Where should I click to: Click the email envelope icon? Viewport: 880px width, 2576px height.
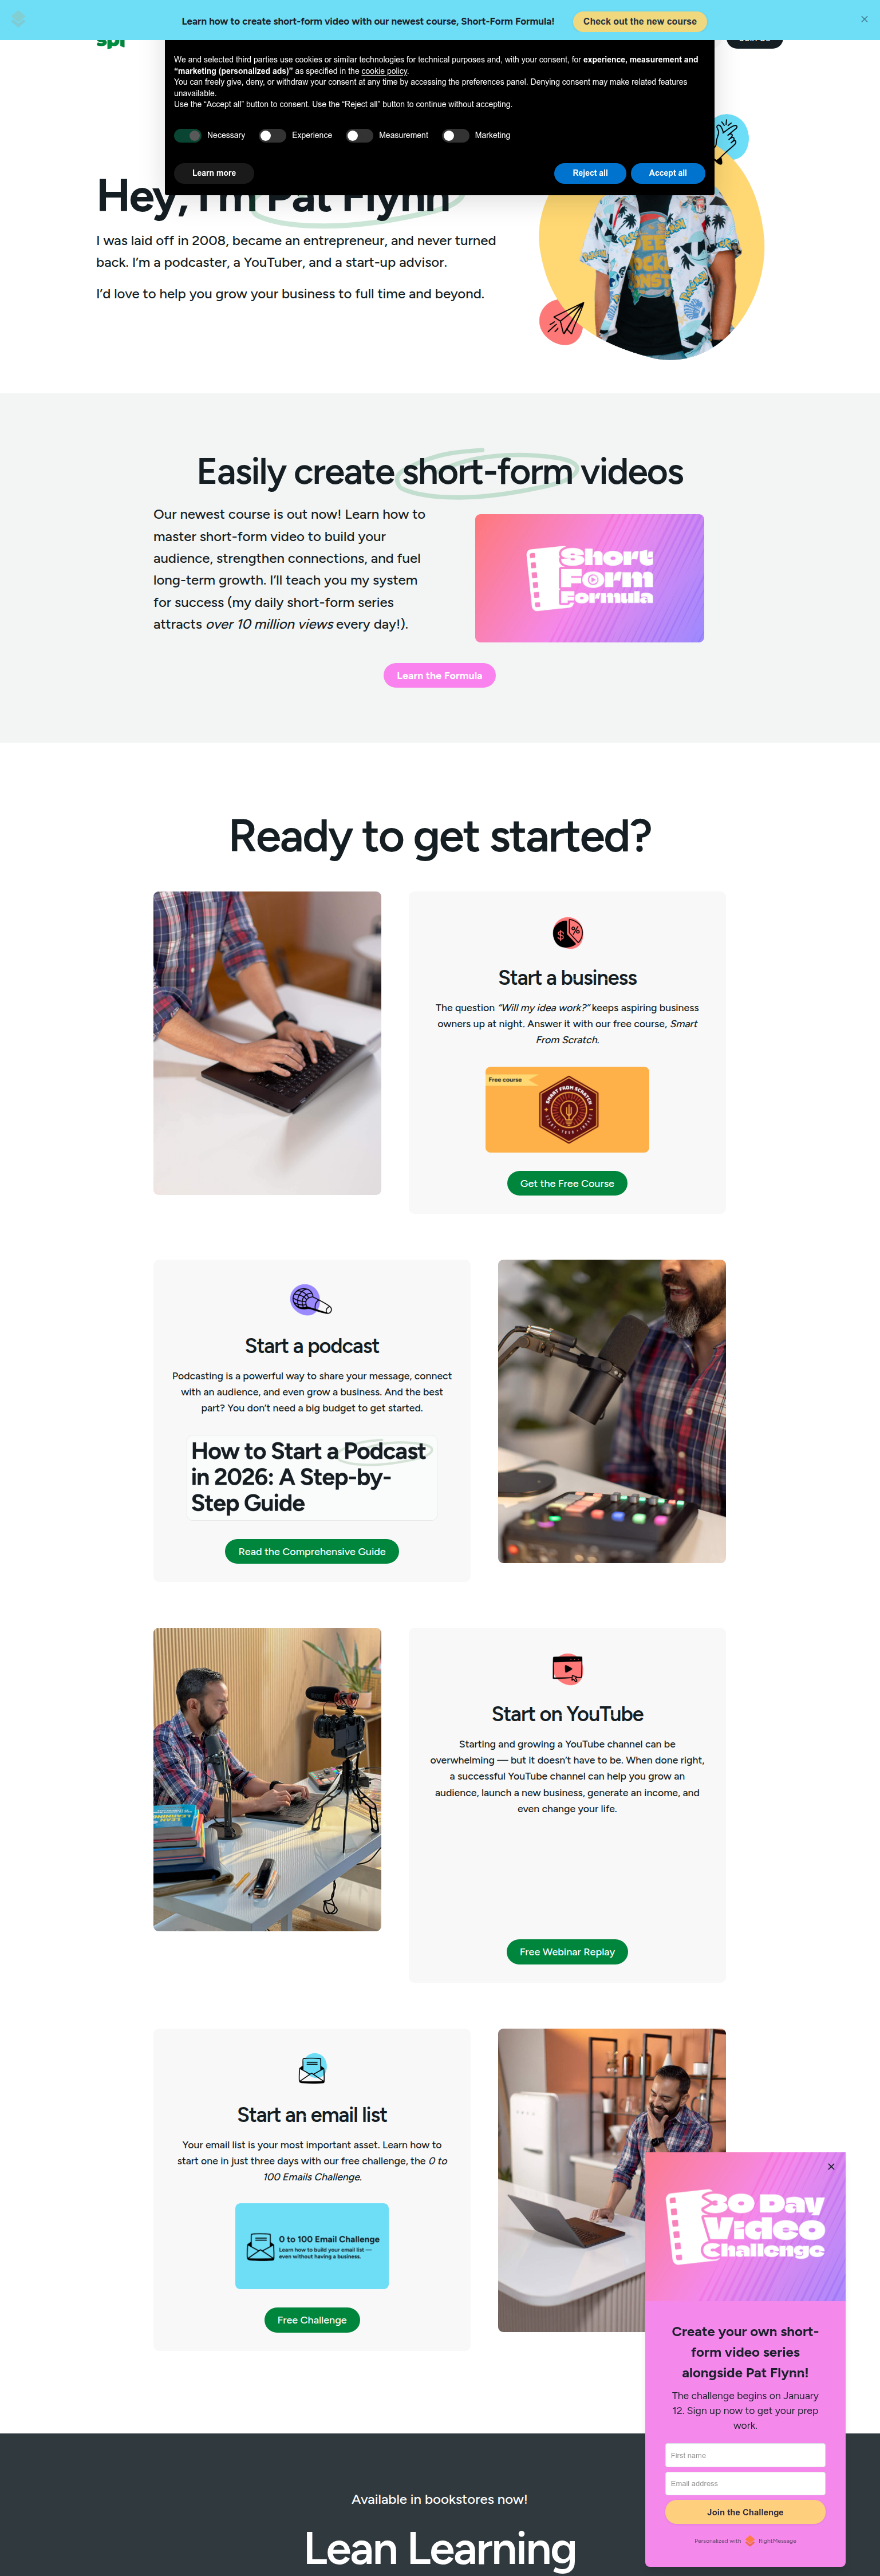(x=312, y=2068)
